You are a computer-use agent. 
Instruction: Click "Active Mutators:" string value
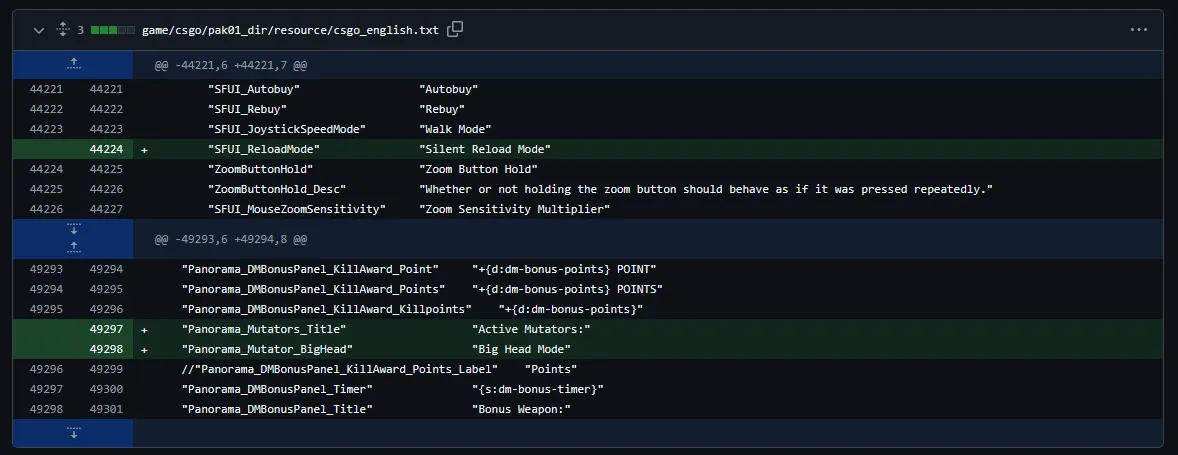531,329
